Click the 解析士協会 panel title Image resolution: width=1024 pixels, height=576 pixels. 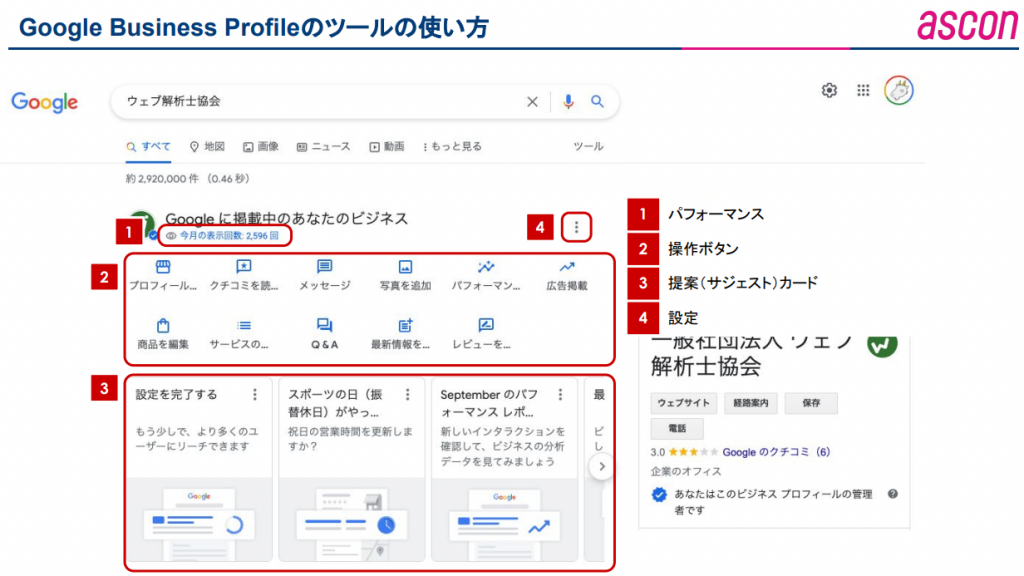click(x=706, y=366)
